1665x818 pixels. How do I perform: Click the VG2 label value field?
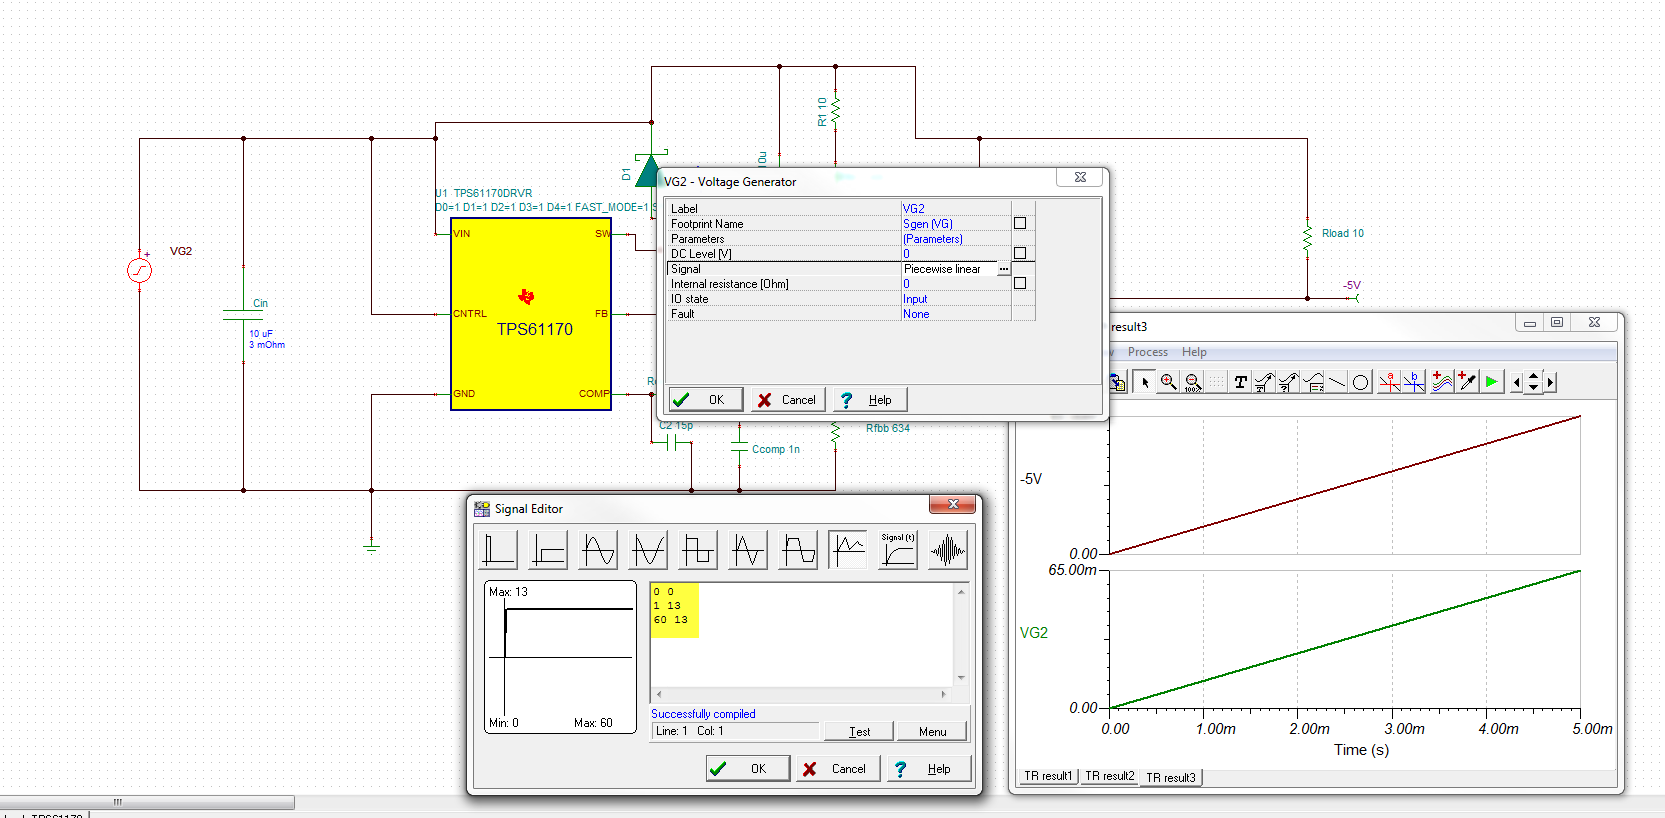tap(956, 209)
